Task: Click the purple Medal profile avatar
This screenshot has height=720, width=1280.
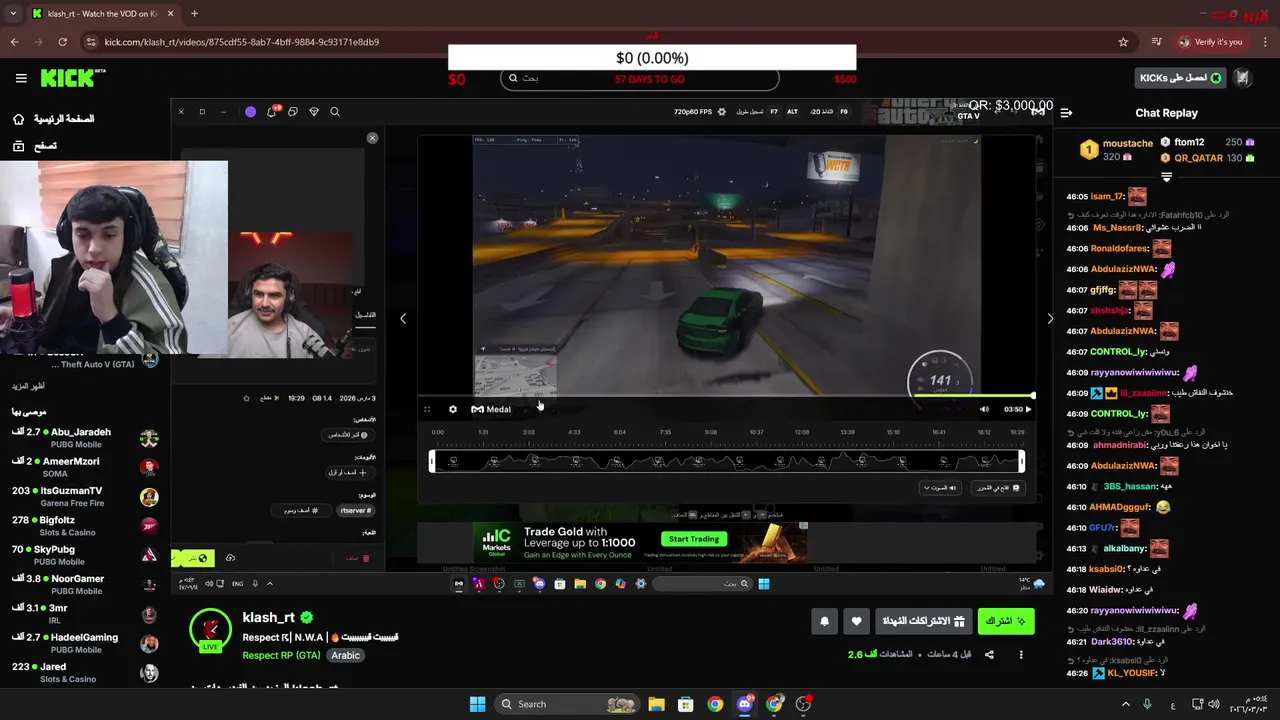Action: [250, 112]
